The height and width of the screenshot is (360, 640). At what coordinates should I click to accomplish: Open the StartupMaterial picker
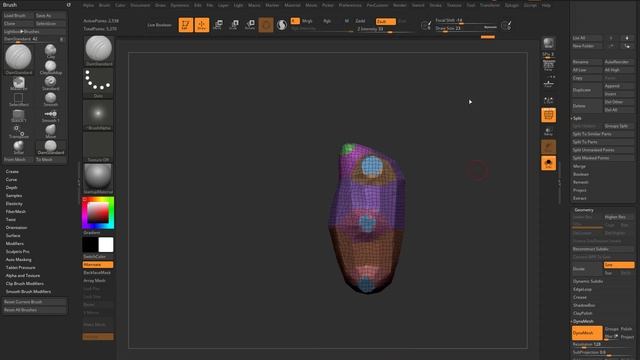98,179
